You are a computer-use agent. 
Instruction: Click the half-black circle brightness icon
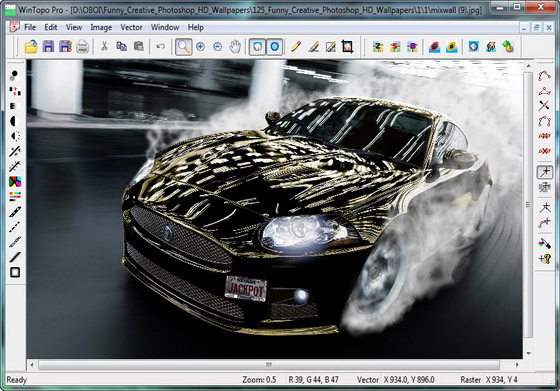coord(14,121)
